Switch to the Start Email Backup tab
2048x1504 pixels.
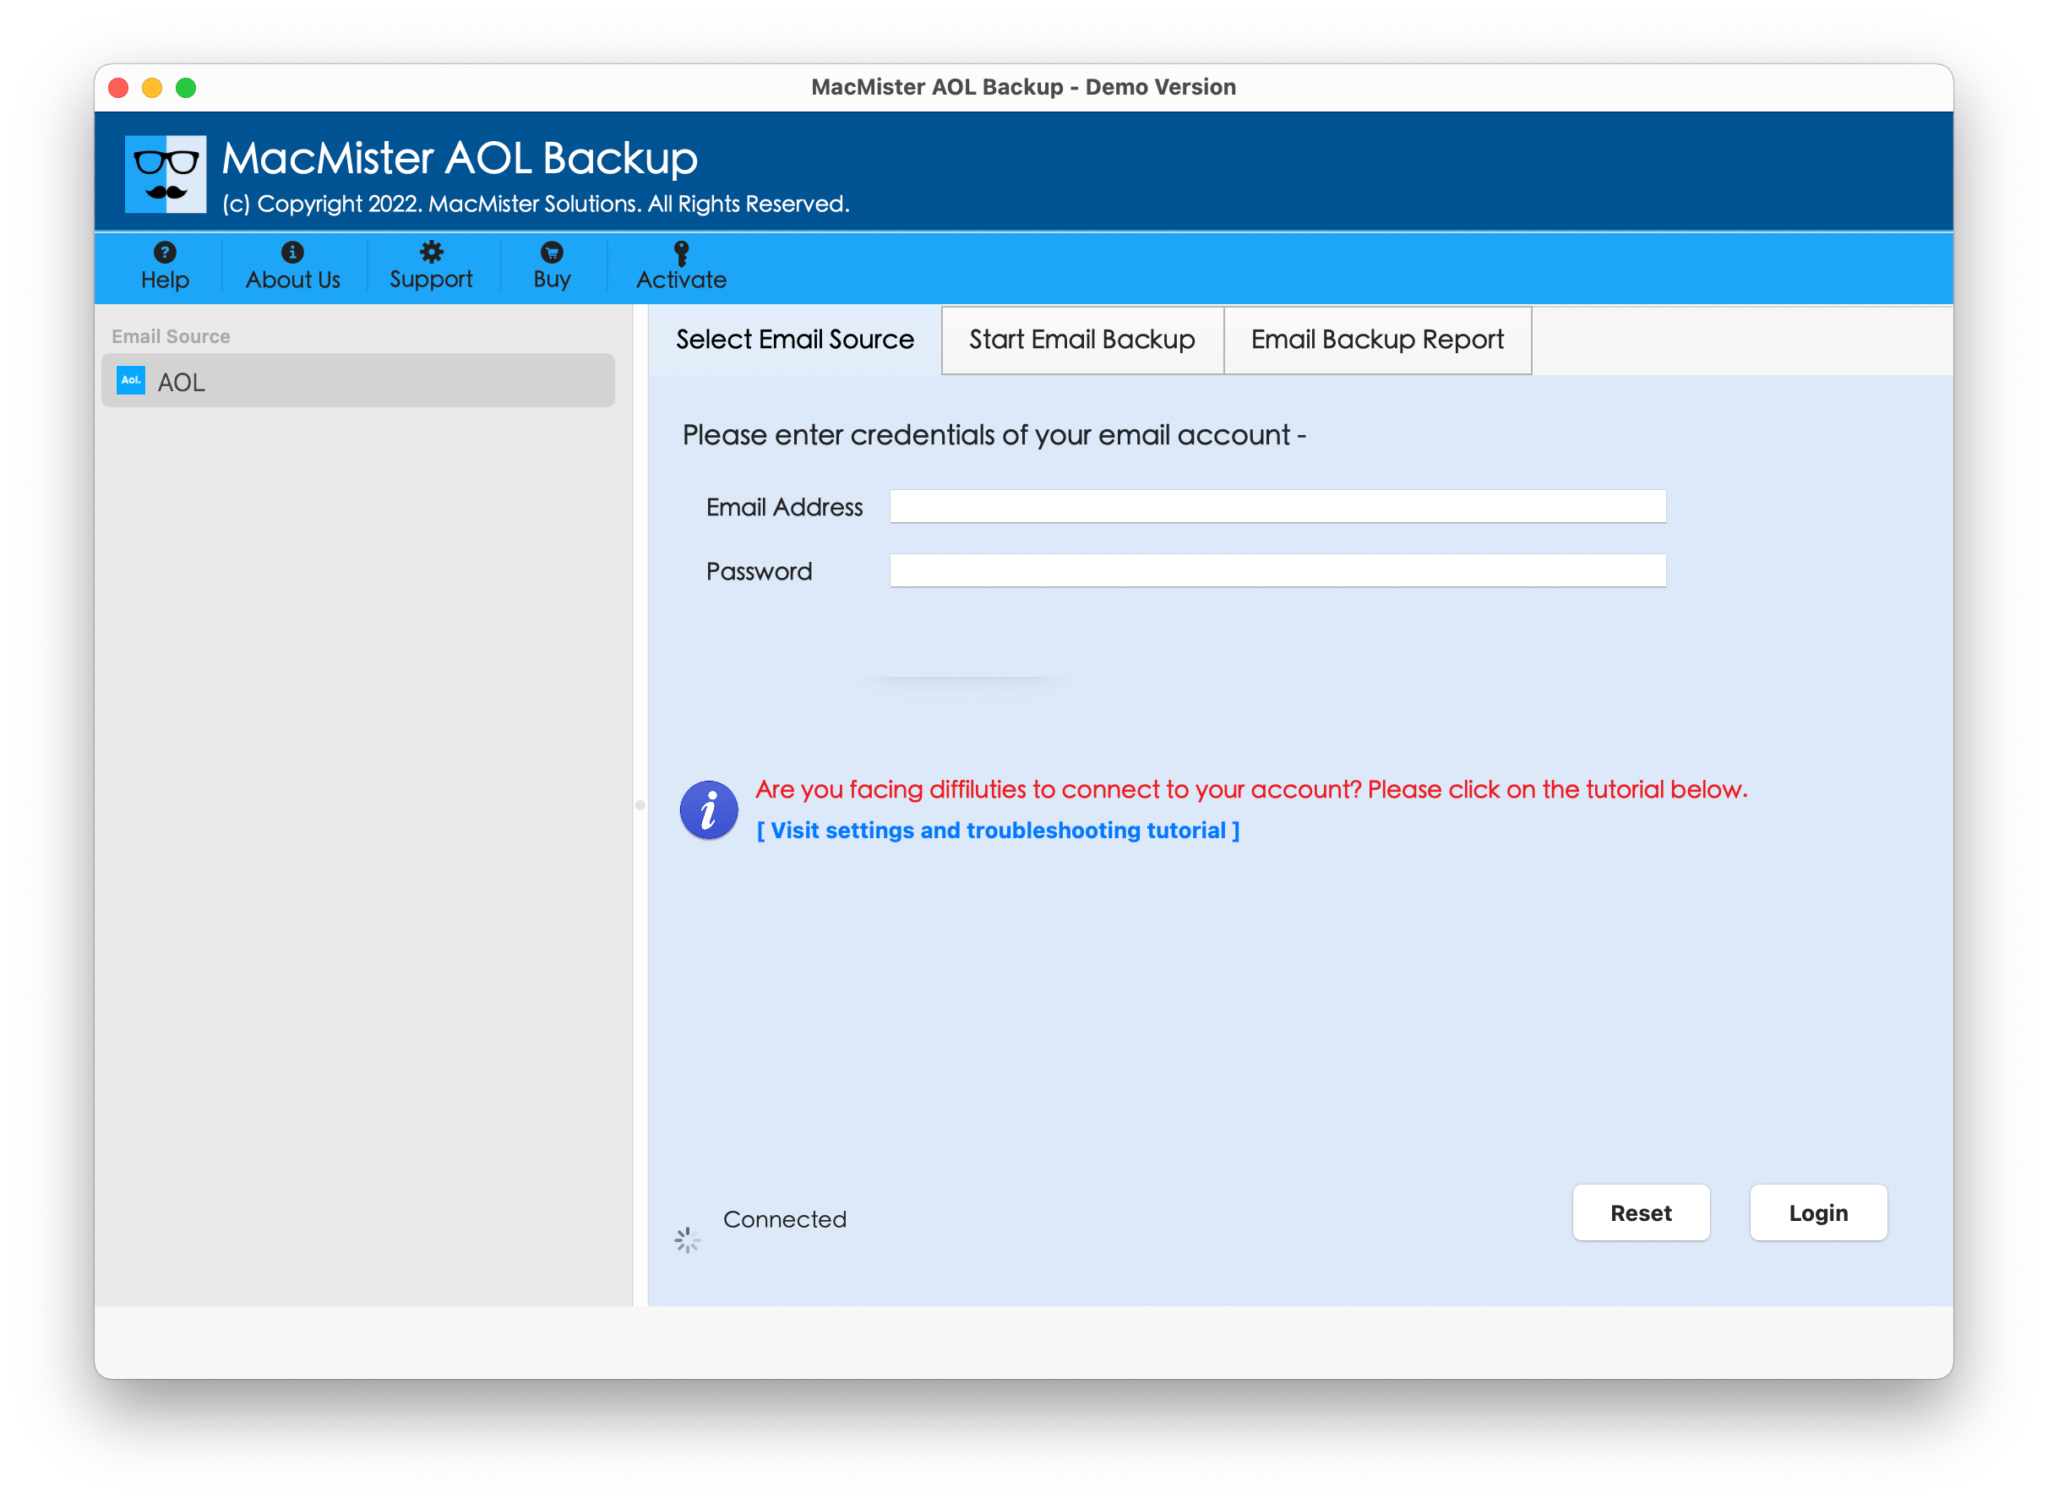click(1081, 340)
